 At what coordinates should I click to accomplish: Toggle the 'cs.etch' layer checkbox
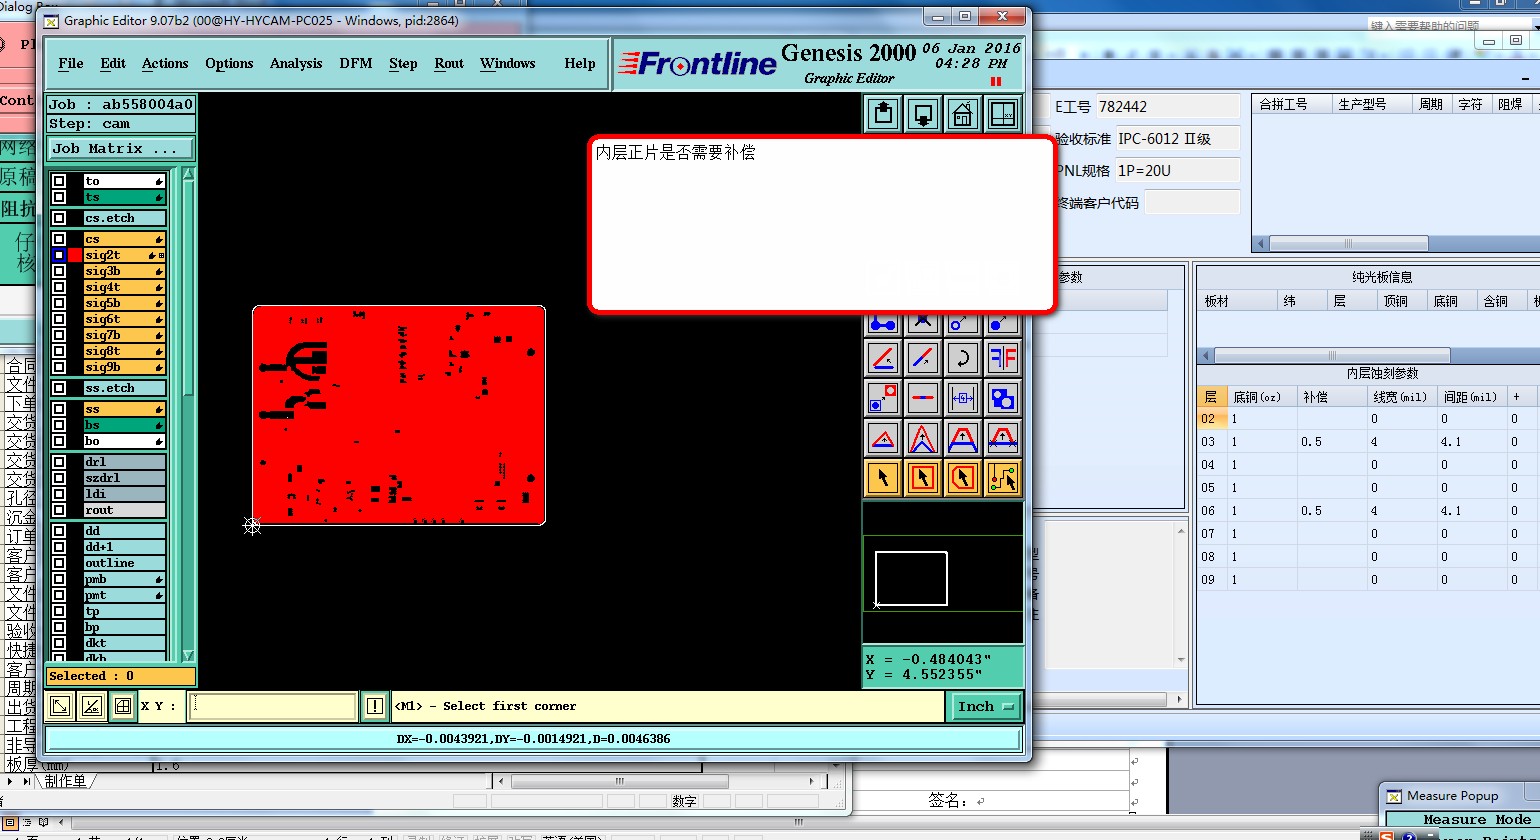(59, 218)
